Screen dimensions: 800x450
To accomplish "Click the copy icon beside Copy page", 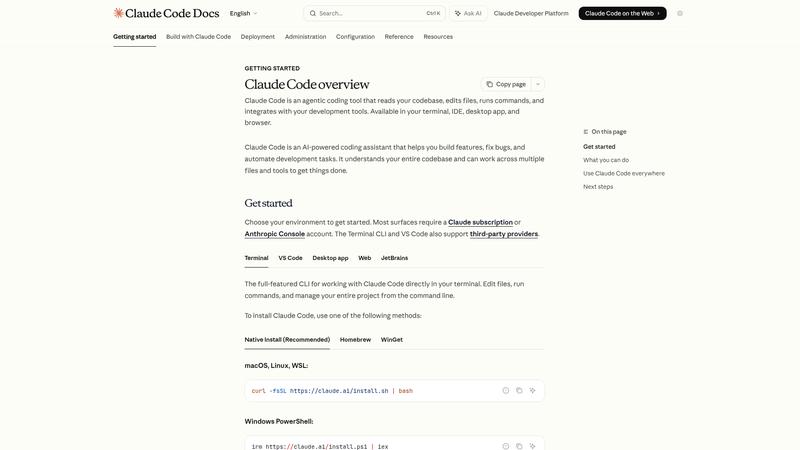I will (489, 84).
